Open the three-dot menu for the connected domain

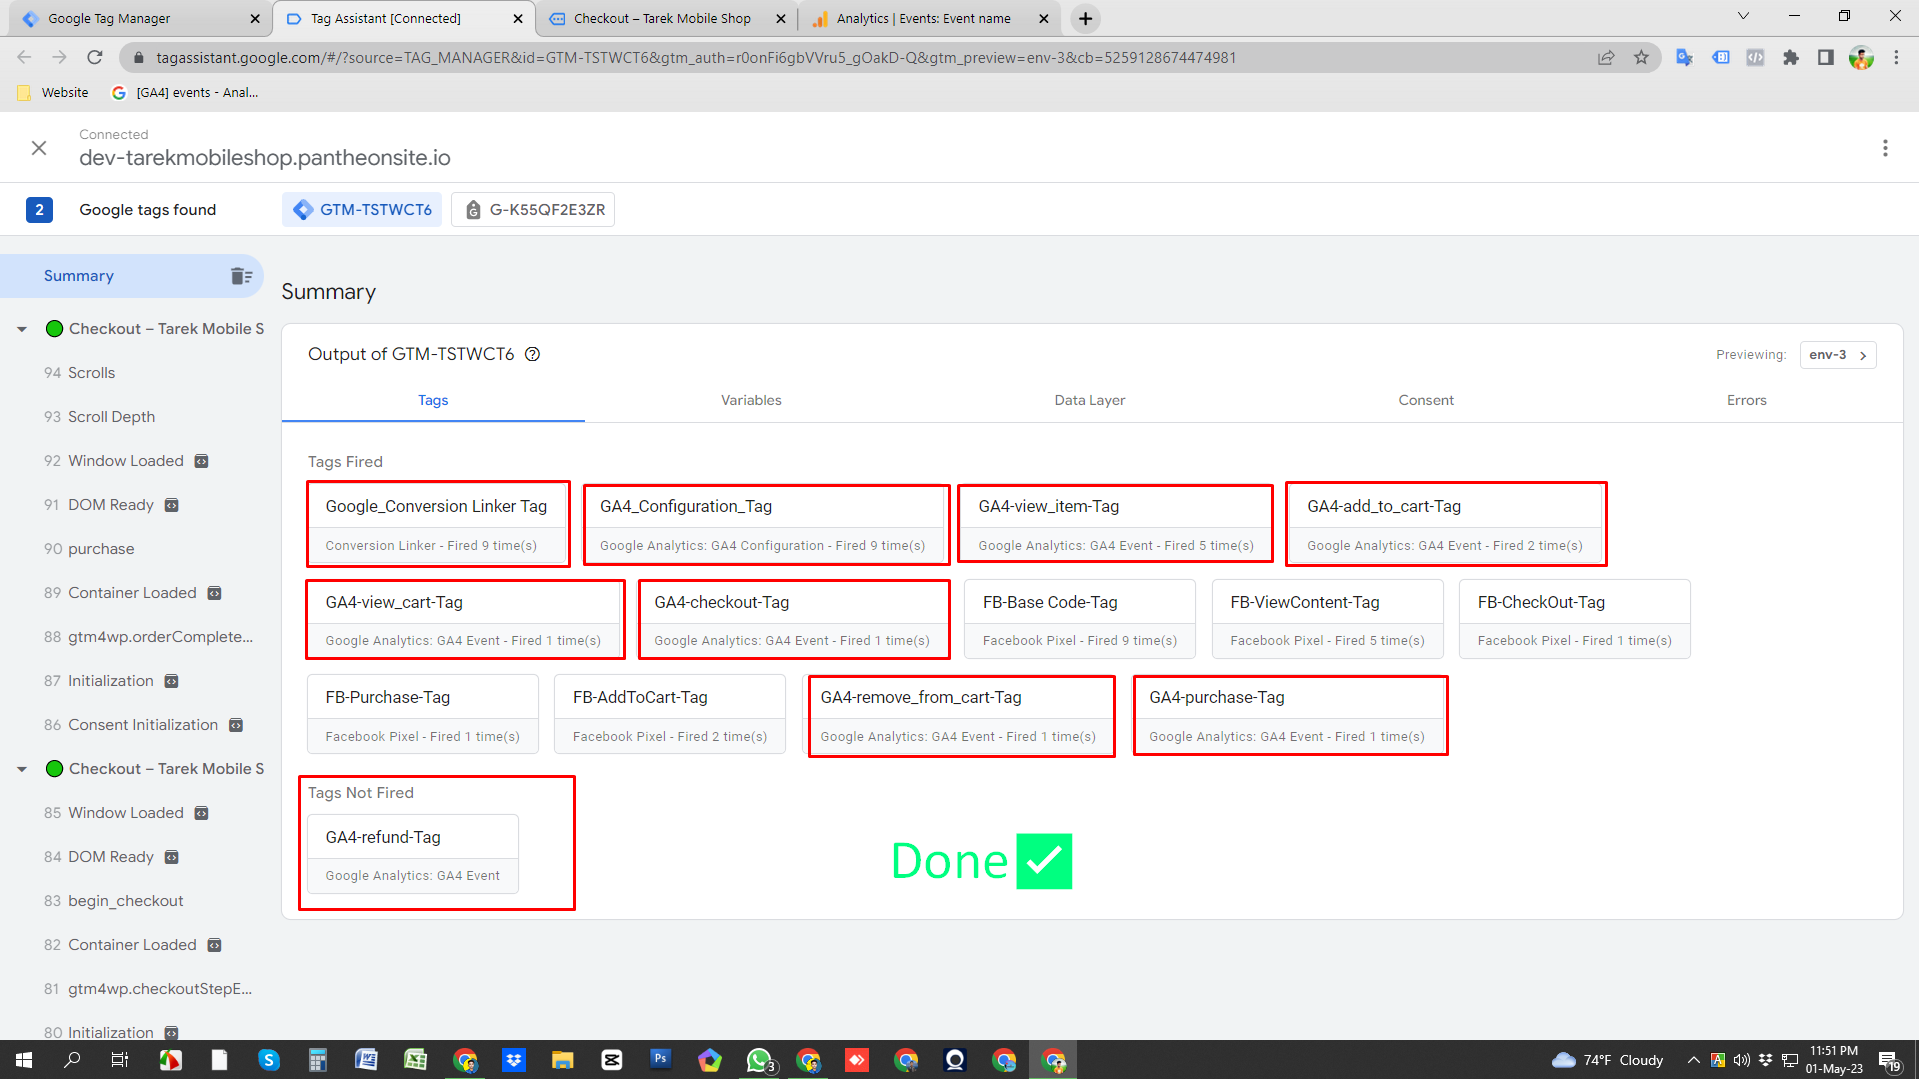pos(1885,148)
